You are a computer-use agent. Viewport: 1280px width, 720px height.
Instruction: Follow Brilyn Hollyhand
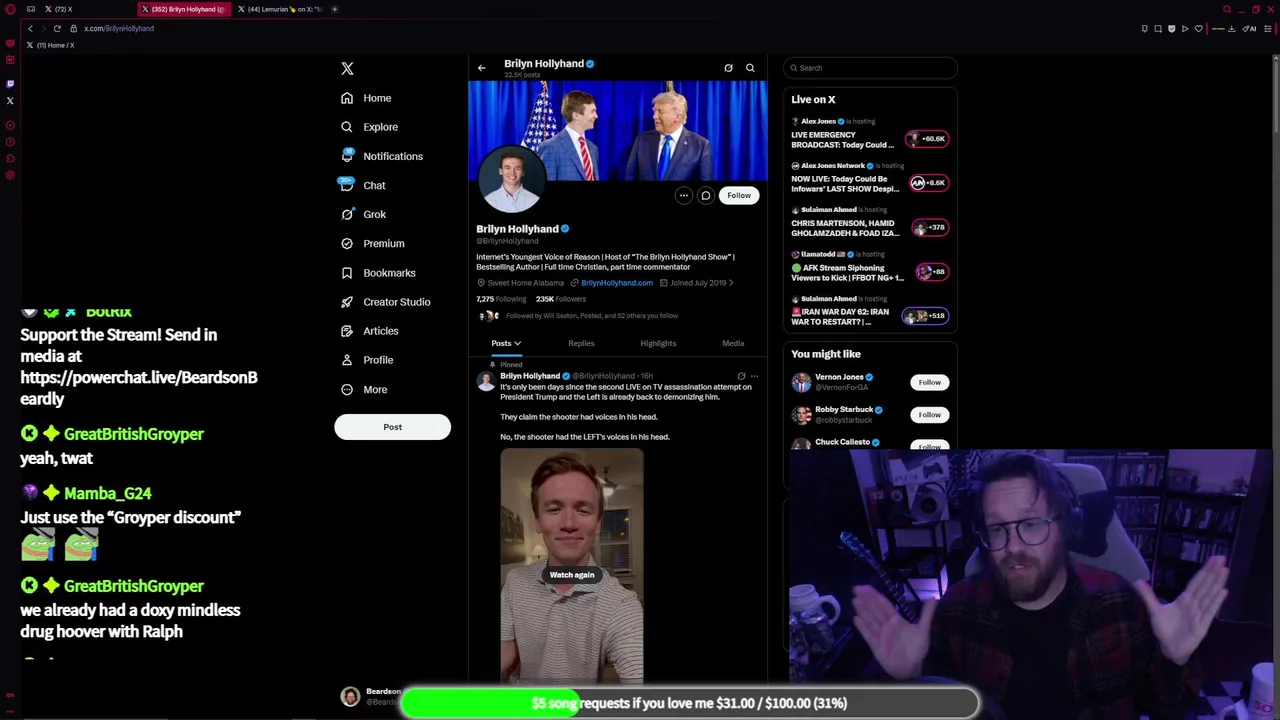click(x=739, y=196)
